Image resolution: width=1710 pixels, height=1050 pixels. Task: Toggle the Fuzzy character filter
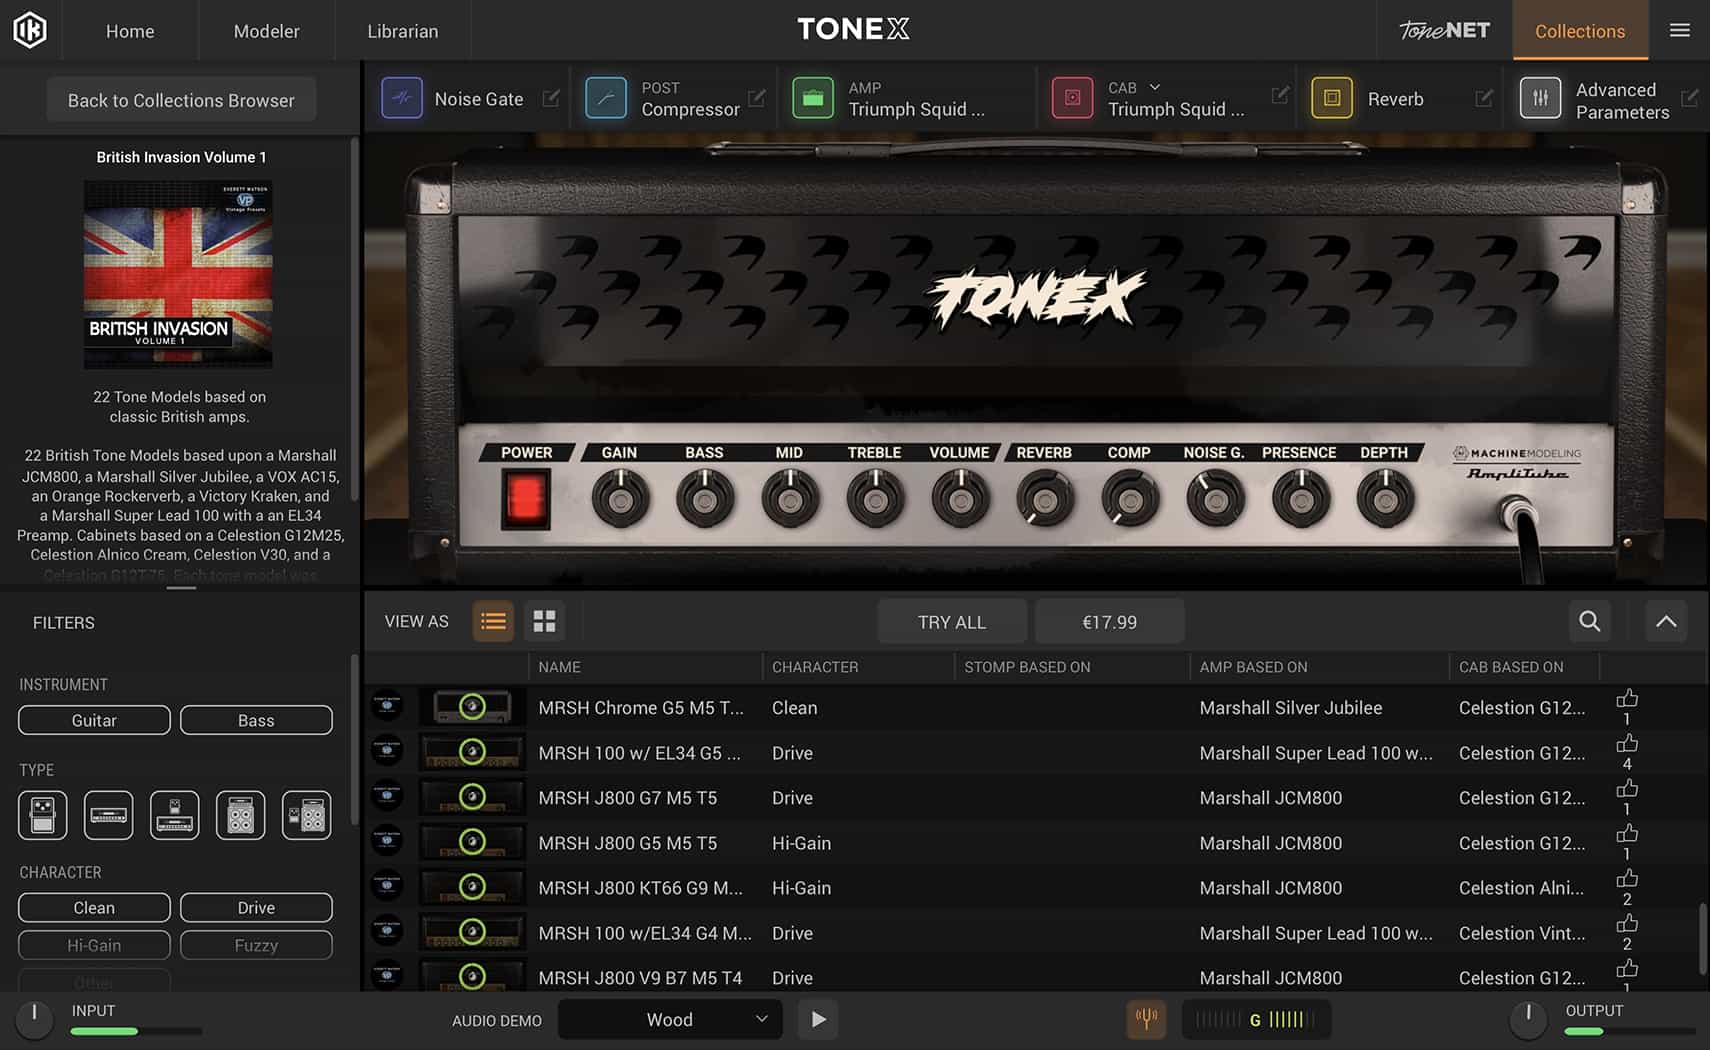[256, 945]
